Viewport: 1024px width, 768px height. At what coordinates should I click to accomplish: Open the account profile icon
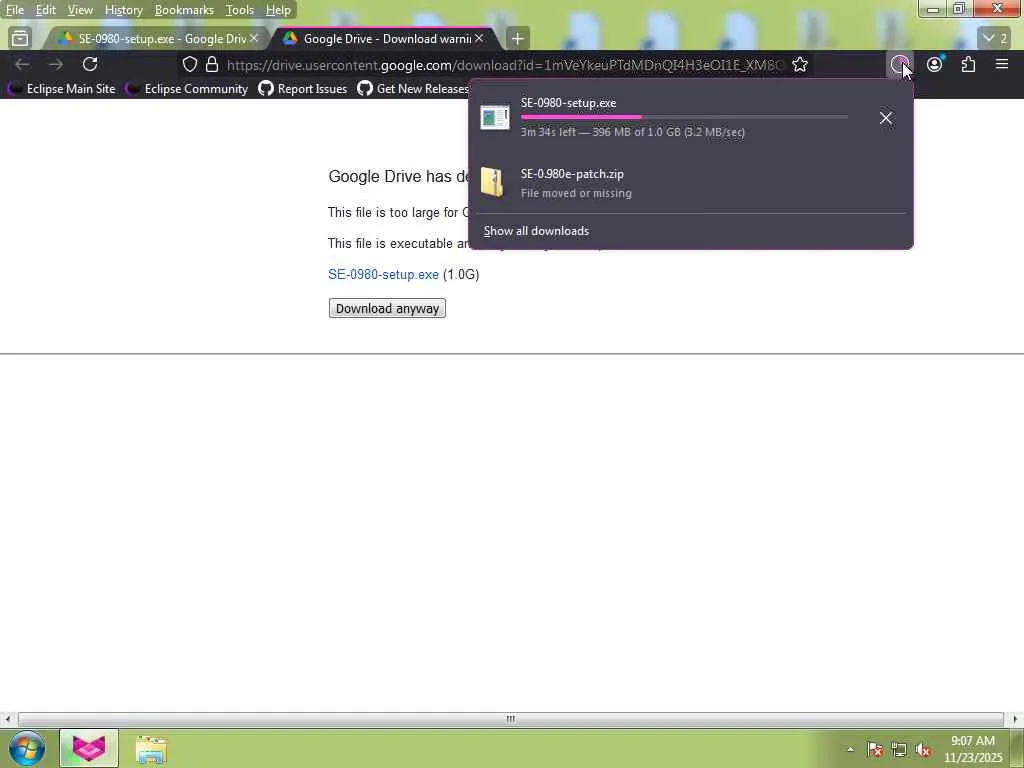click(x=935, y=64)
